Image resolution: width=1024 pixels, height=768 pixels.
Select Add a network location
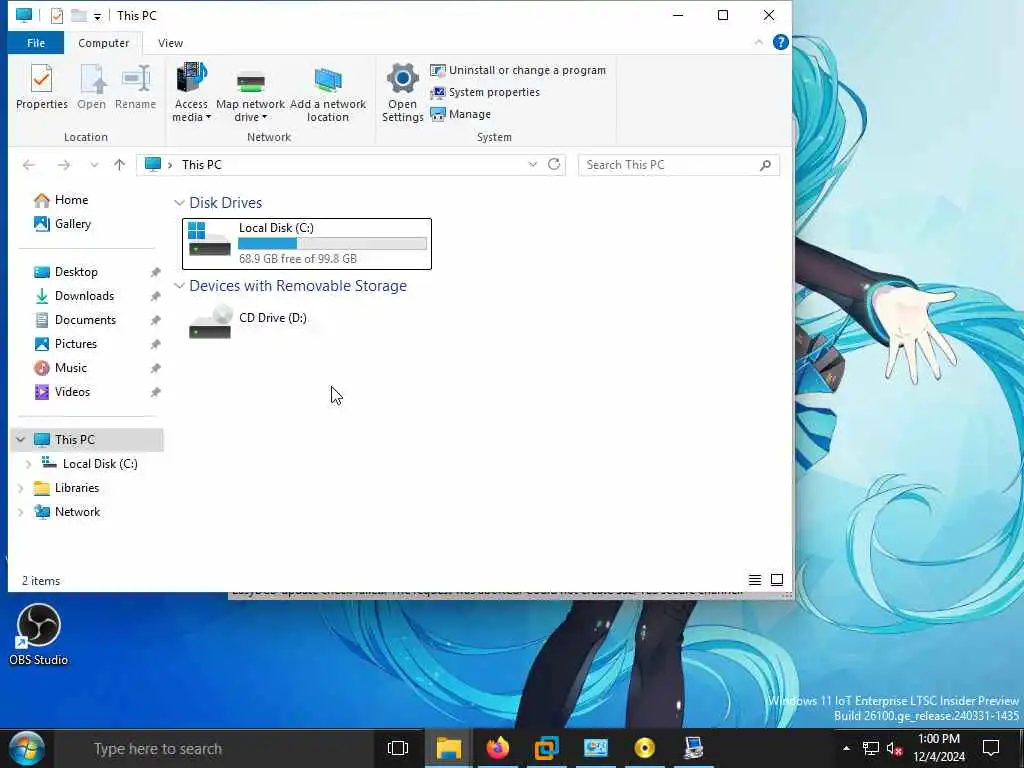pyautogui.click(x=328, y=93)
